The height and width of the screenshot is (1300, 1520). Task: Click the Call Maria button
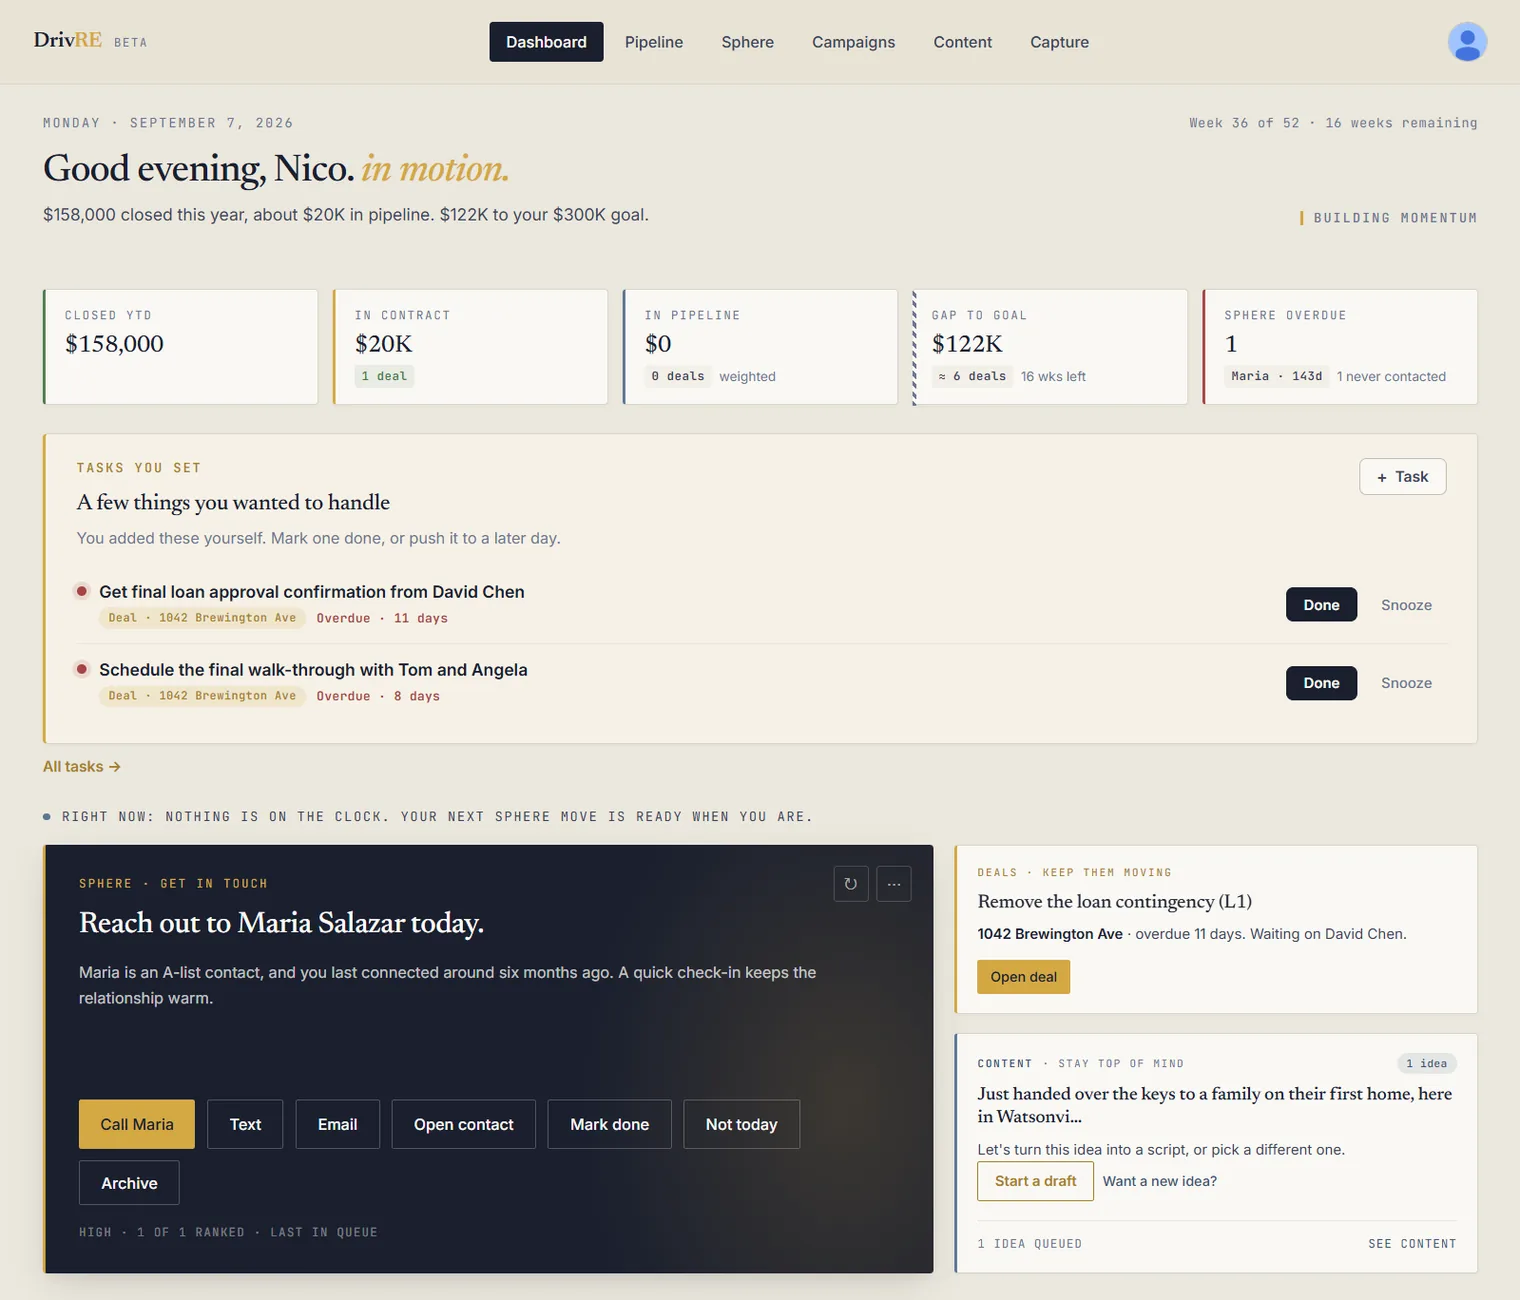point(137,1124)
